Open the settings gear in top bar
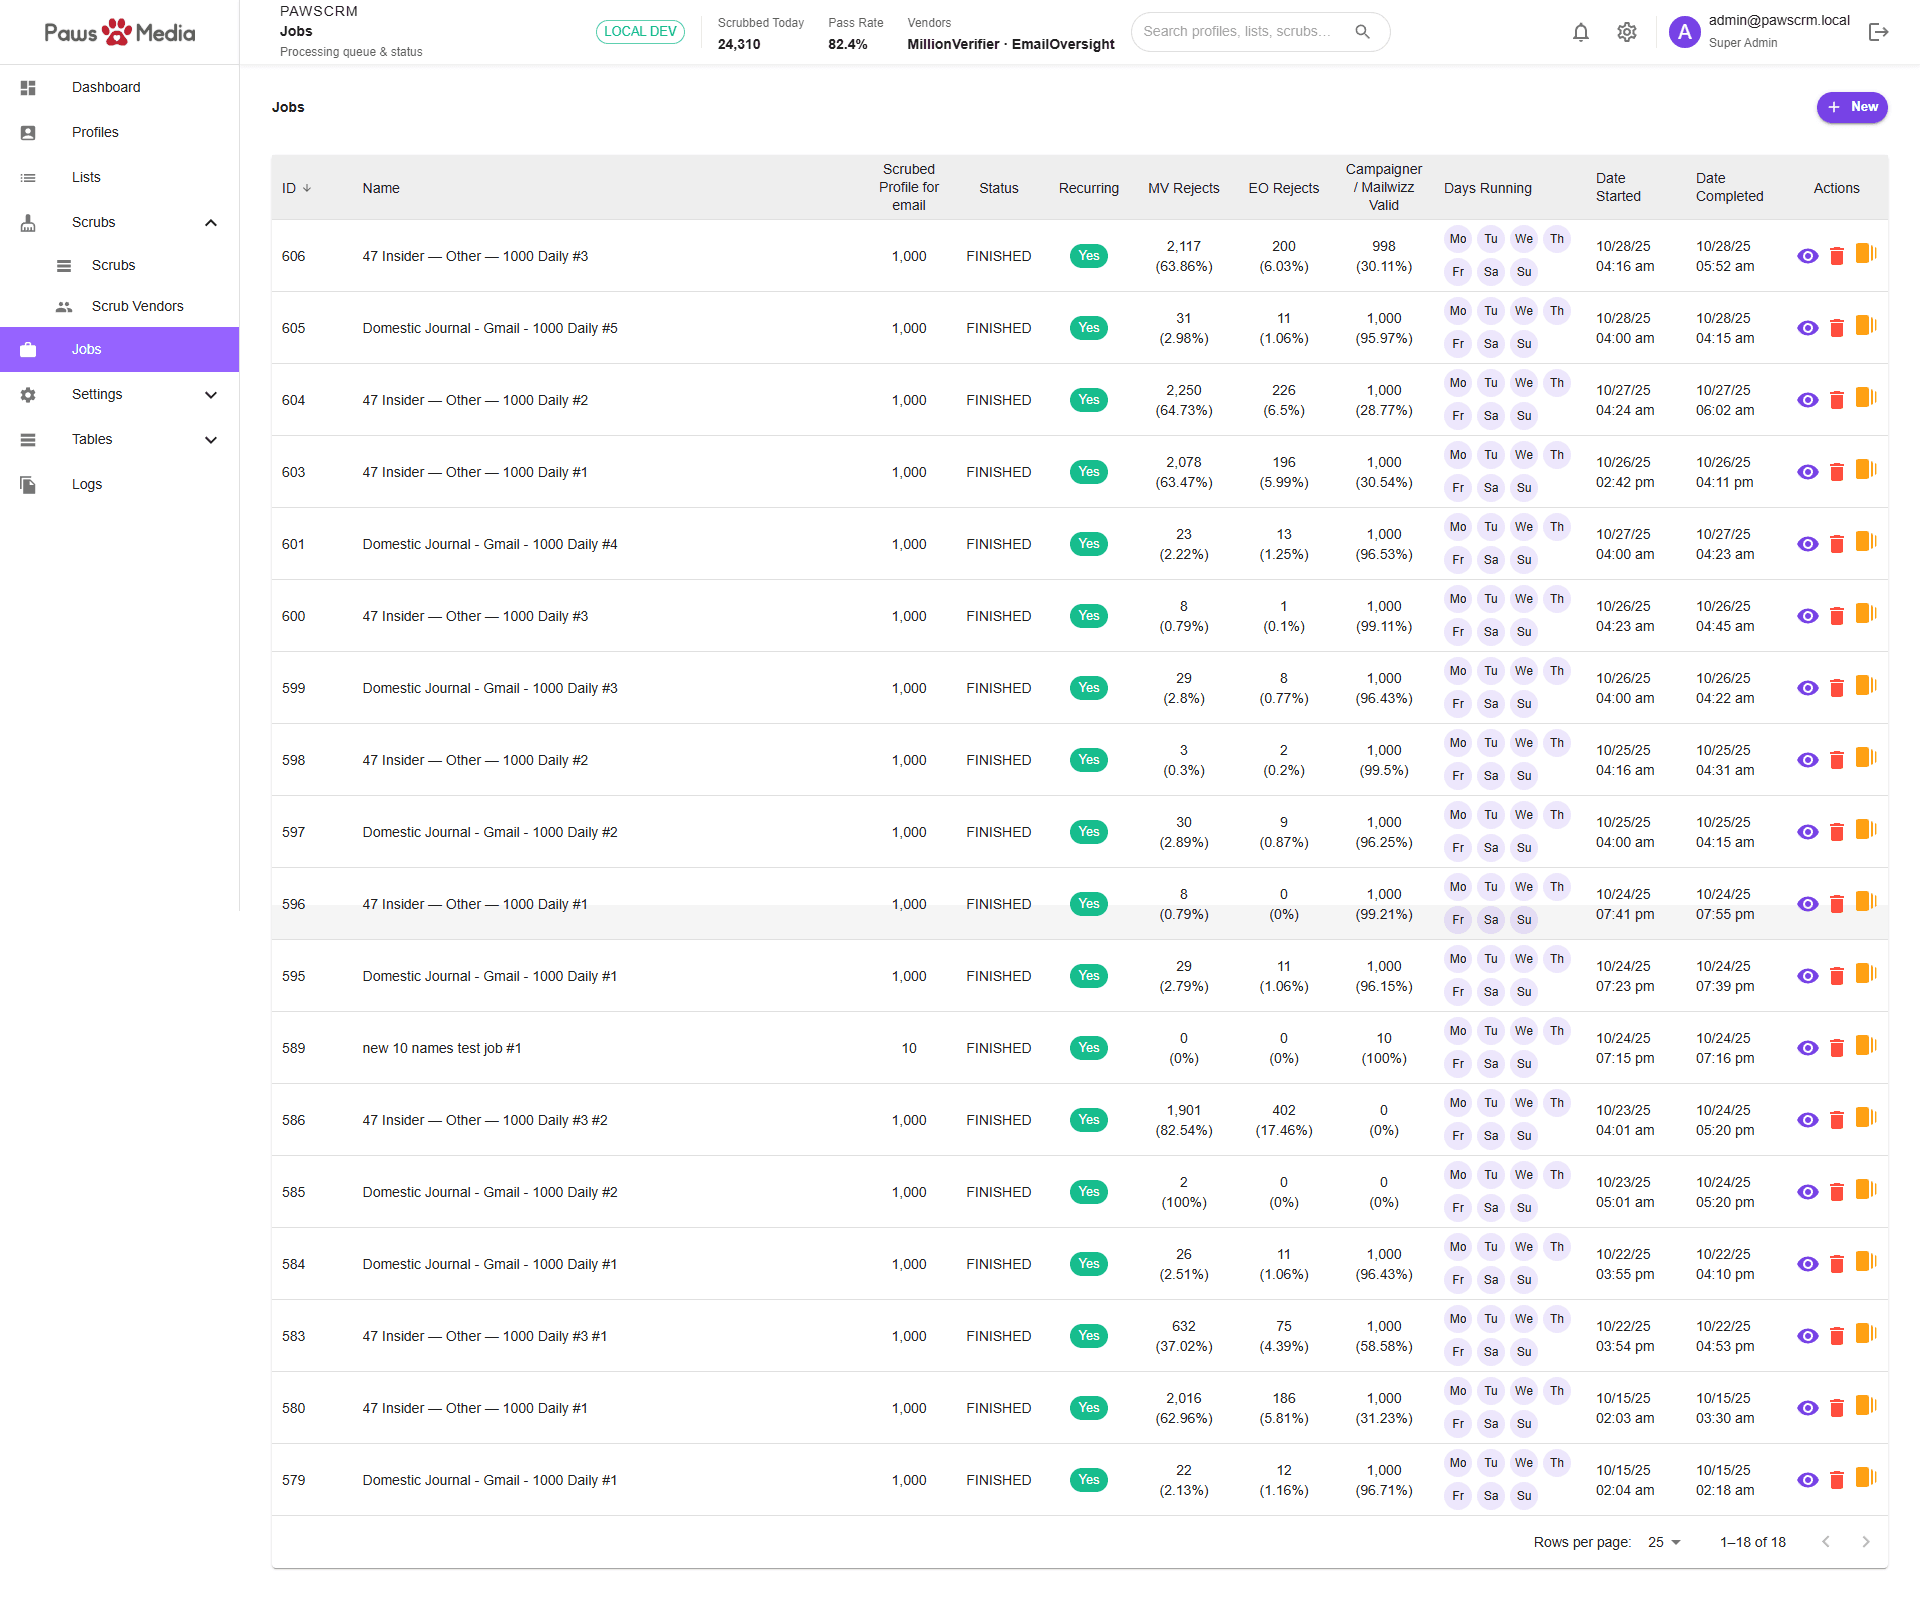The width and height of the screenshot is (1920, 1616). pyautogui.click(x=1627, y=32)
